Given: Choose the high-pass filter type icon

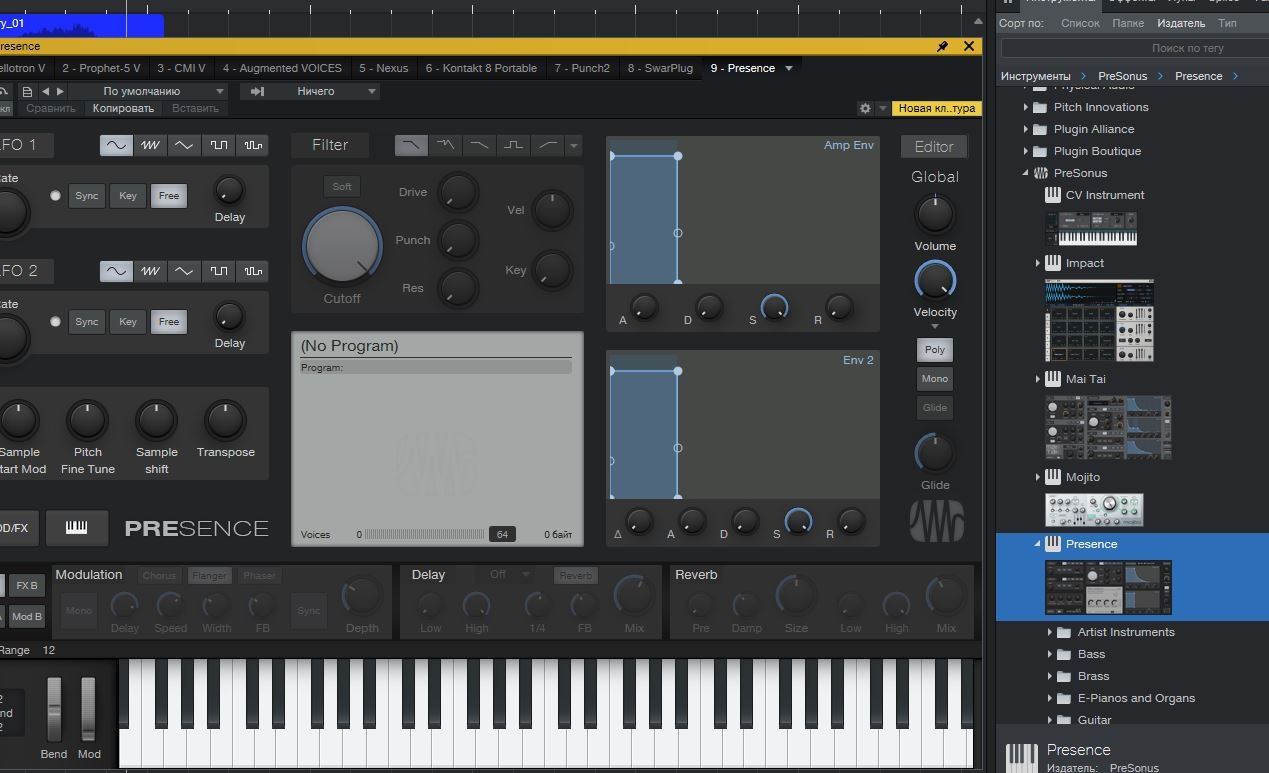Looking at the screenshot, I should tap(547, 145).
